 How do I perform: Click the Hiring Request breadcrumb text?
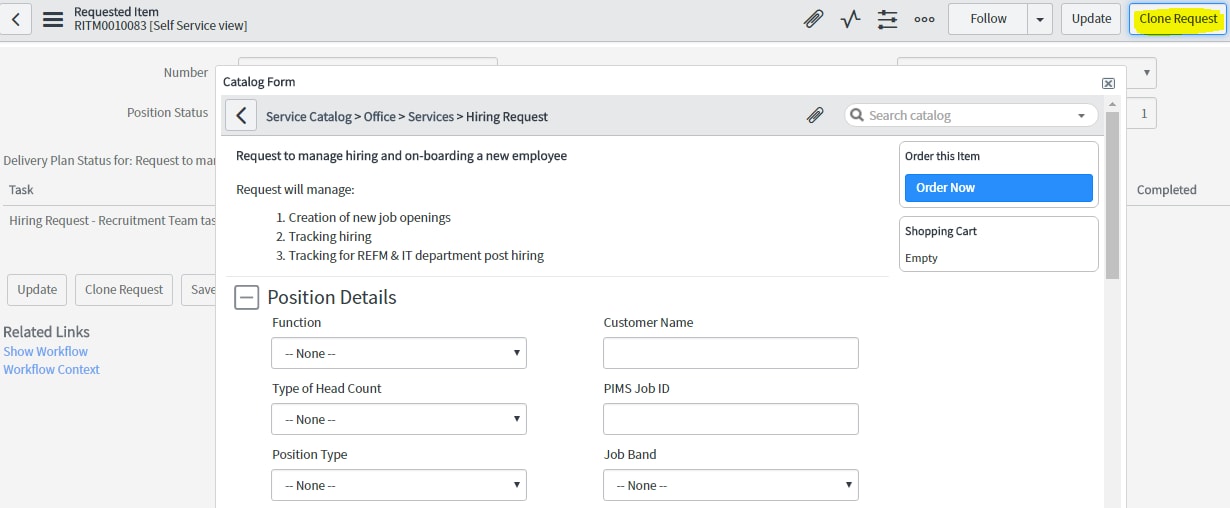[507, 117]
